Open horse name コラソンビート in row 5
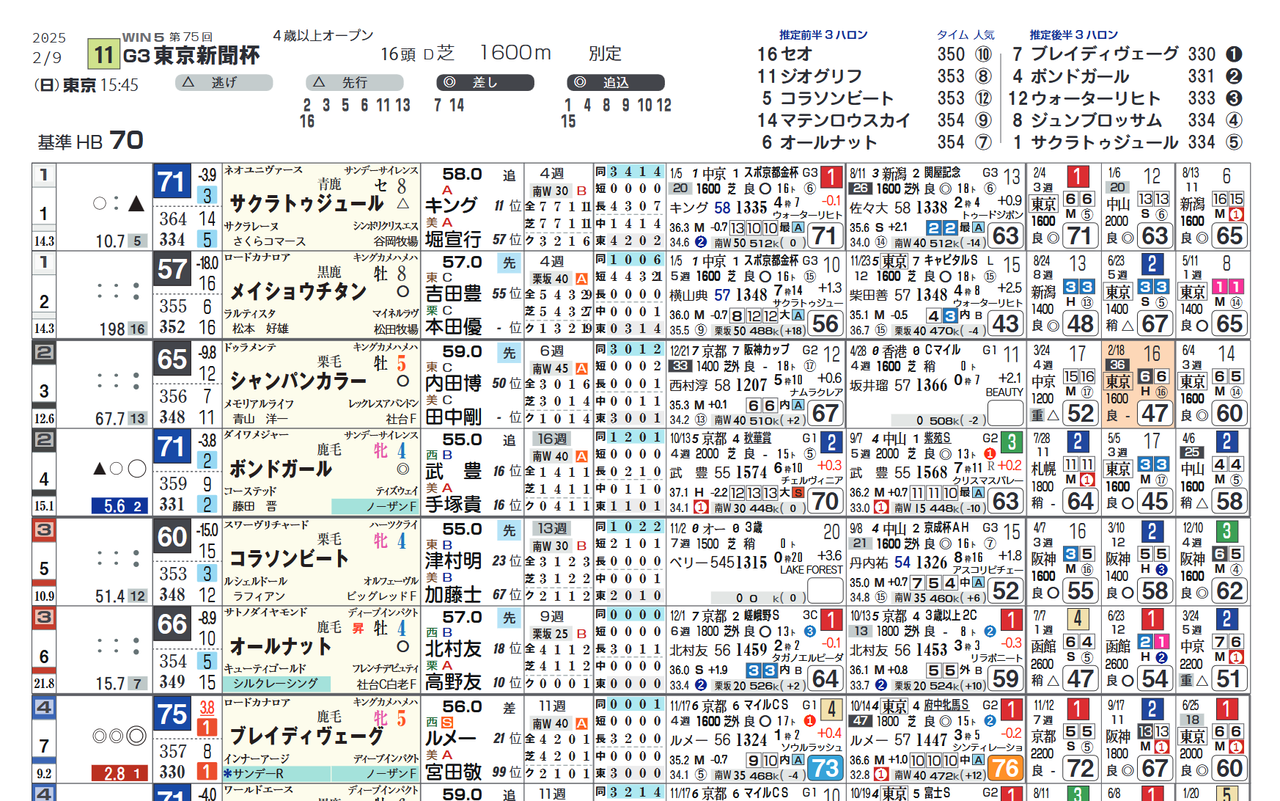This screenshot has width=1280, height=801. (289, 558)
